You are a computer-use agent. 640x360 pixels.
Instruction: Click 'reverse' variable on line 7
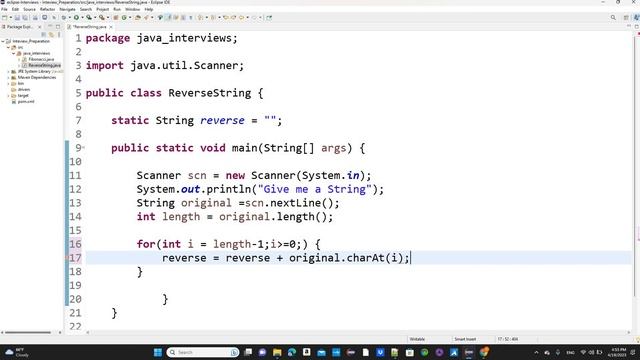(x=222, y=120)
